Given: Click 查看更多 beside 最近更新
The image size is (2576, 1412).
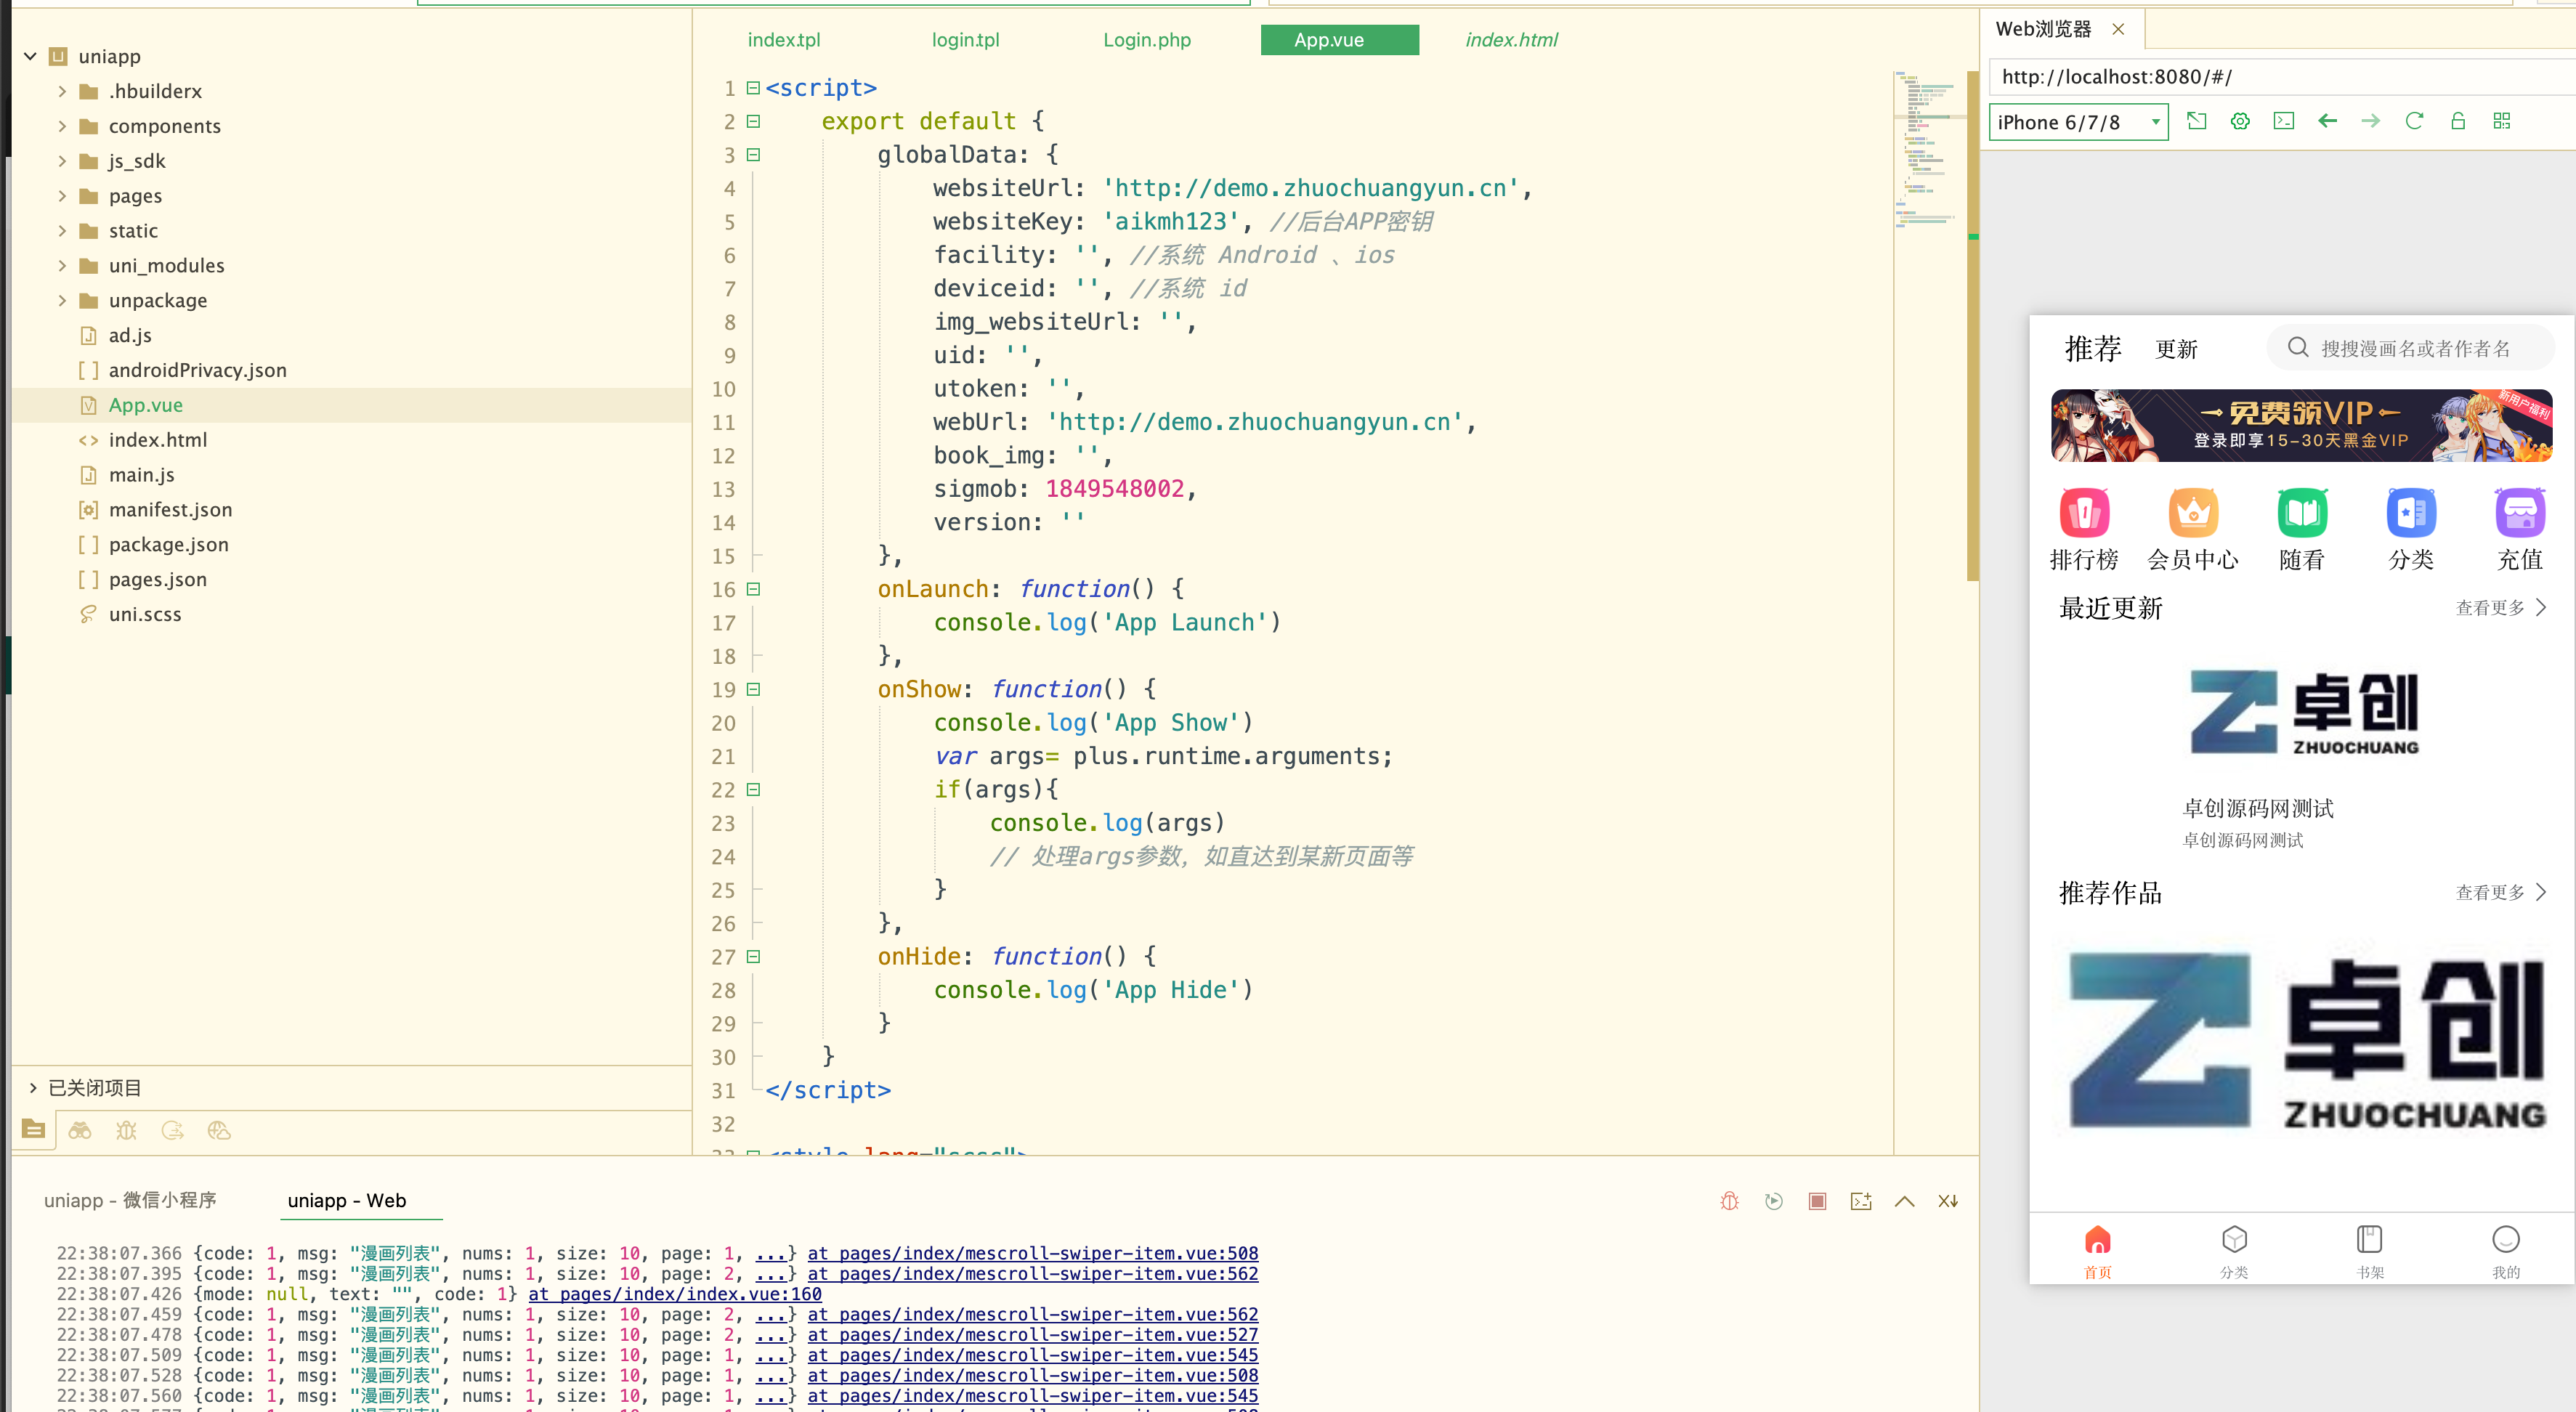Looking at the screenshot, I should (2501, 608).
